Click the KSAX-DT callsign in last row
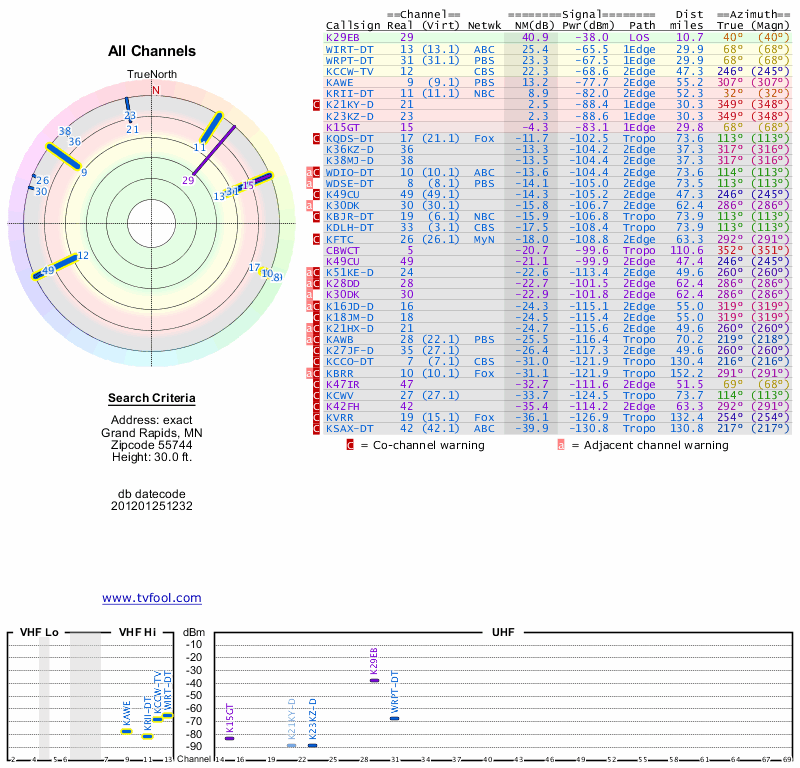 click(x=350, y=429)
